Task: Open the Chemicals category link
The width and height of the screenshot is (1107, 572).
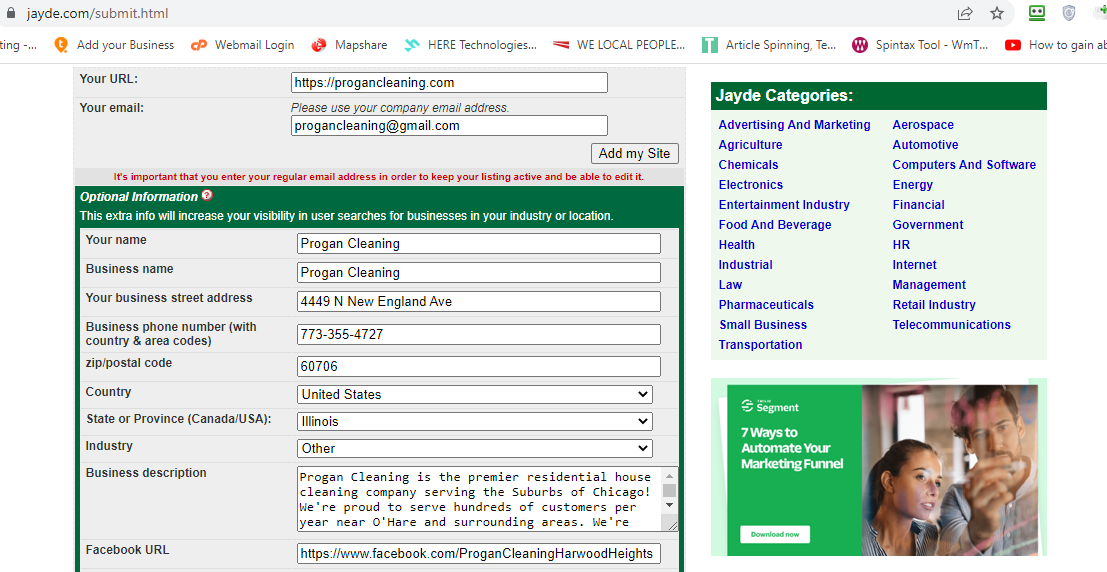Action: tap(748, 165)
